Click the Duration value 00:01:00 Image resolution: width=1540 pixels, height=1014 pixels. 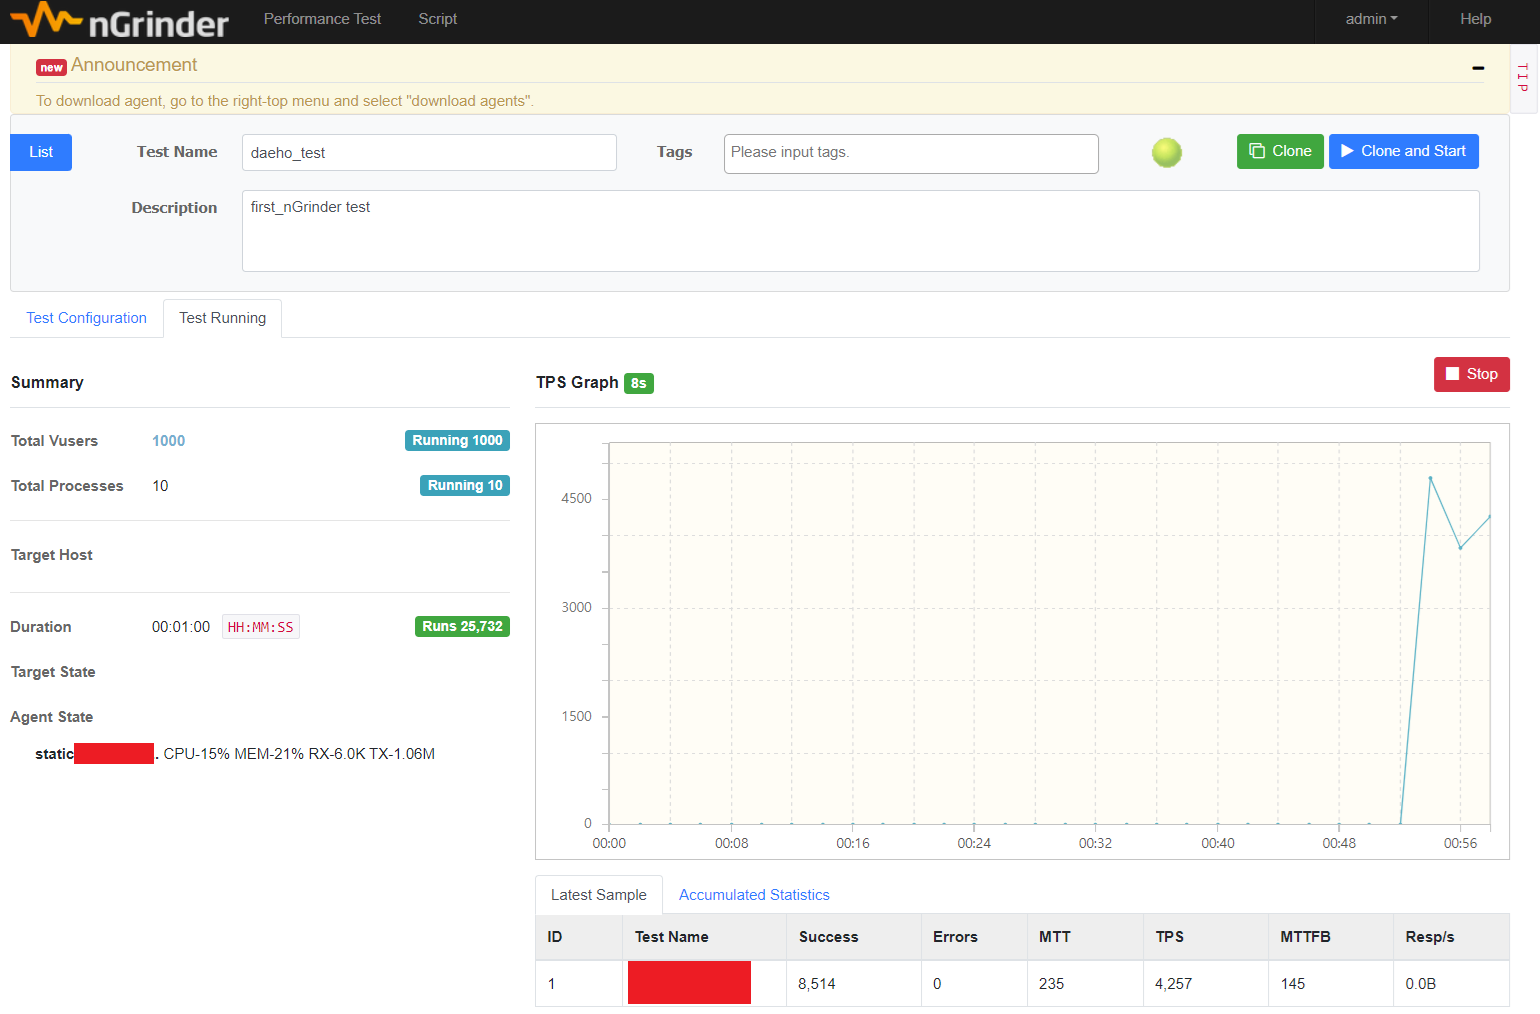click(x=181, y=627)
